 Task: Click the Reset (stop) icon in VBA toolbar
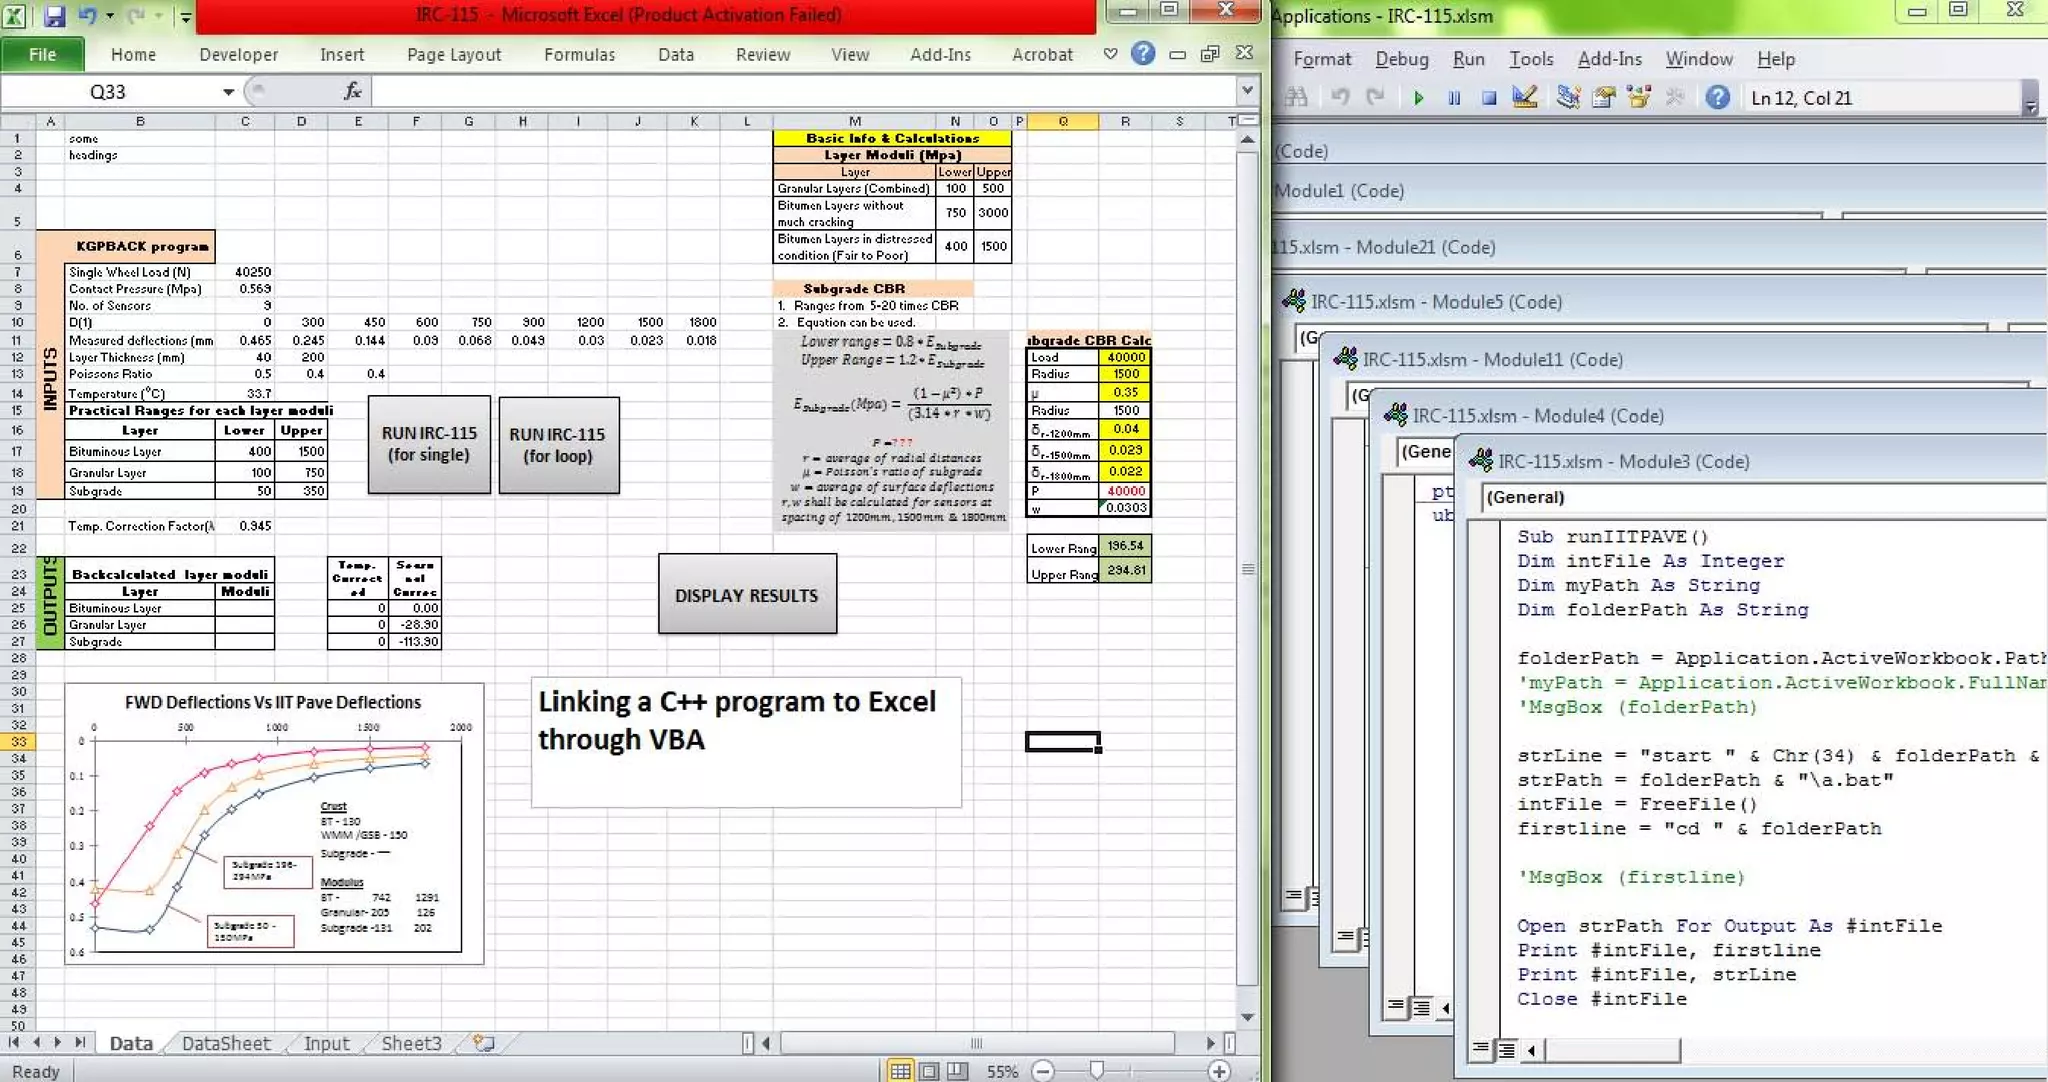point(1489,98)
